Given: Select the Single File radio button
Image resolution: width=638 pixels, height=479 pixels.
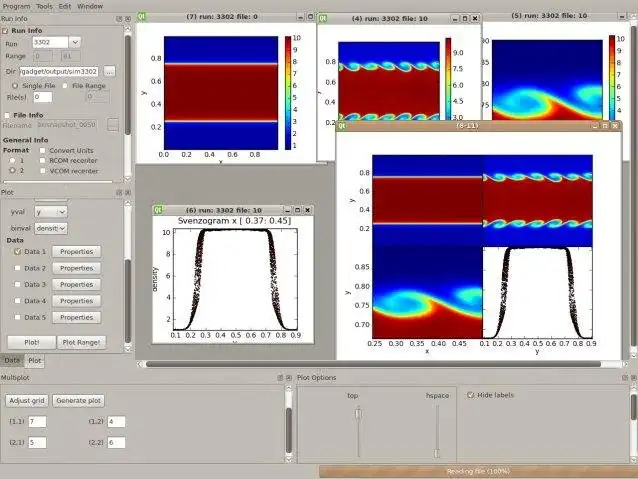Looking at the screenshot, I should pos(15,86).
